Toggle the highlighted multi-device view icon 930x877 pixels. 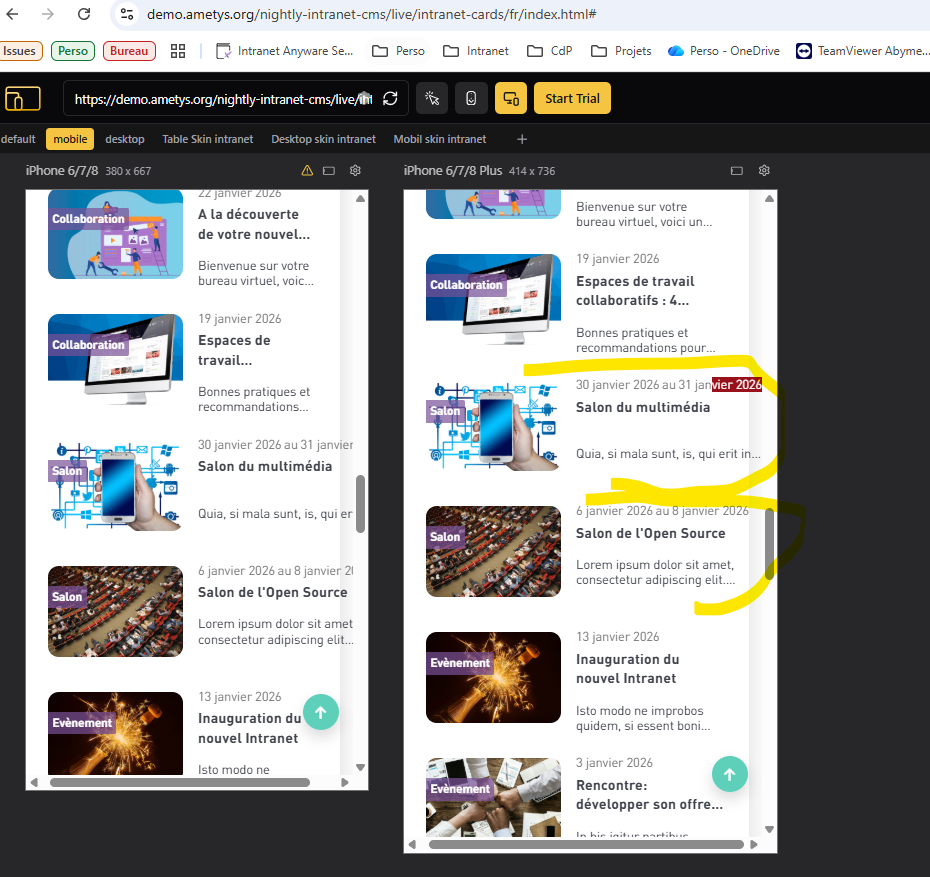pos(511,99)
